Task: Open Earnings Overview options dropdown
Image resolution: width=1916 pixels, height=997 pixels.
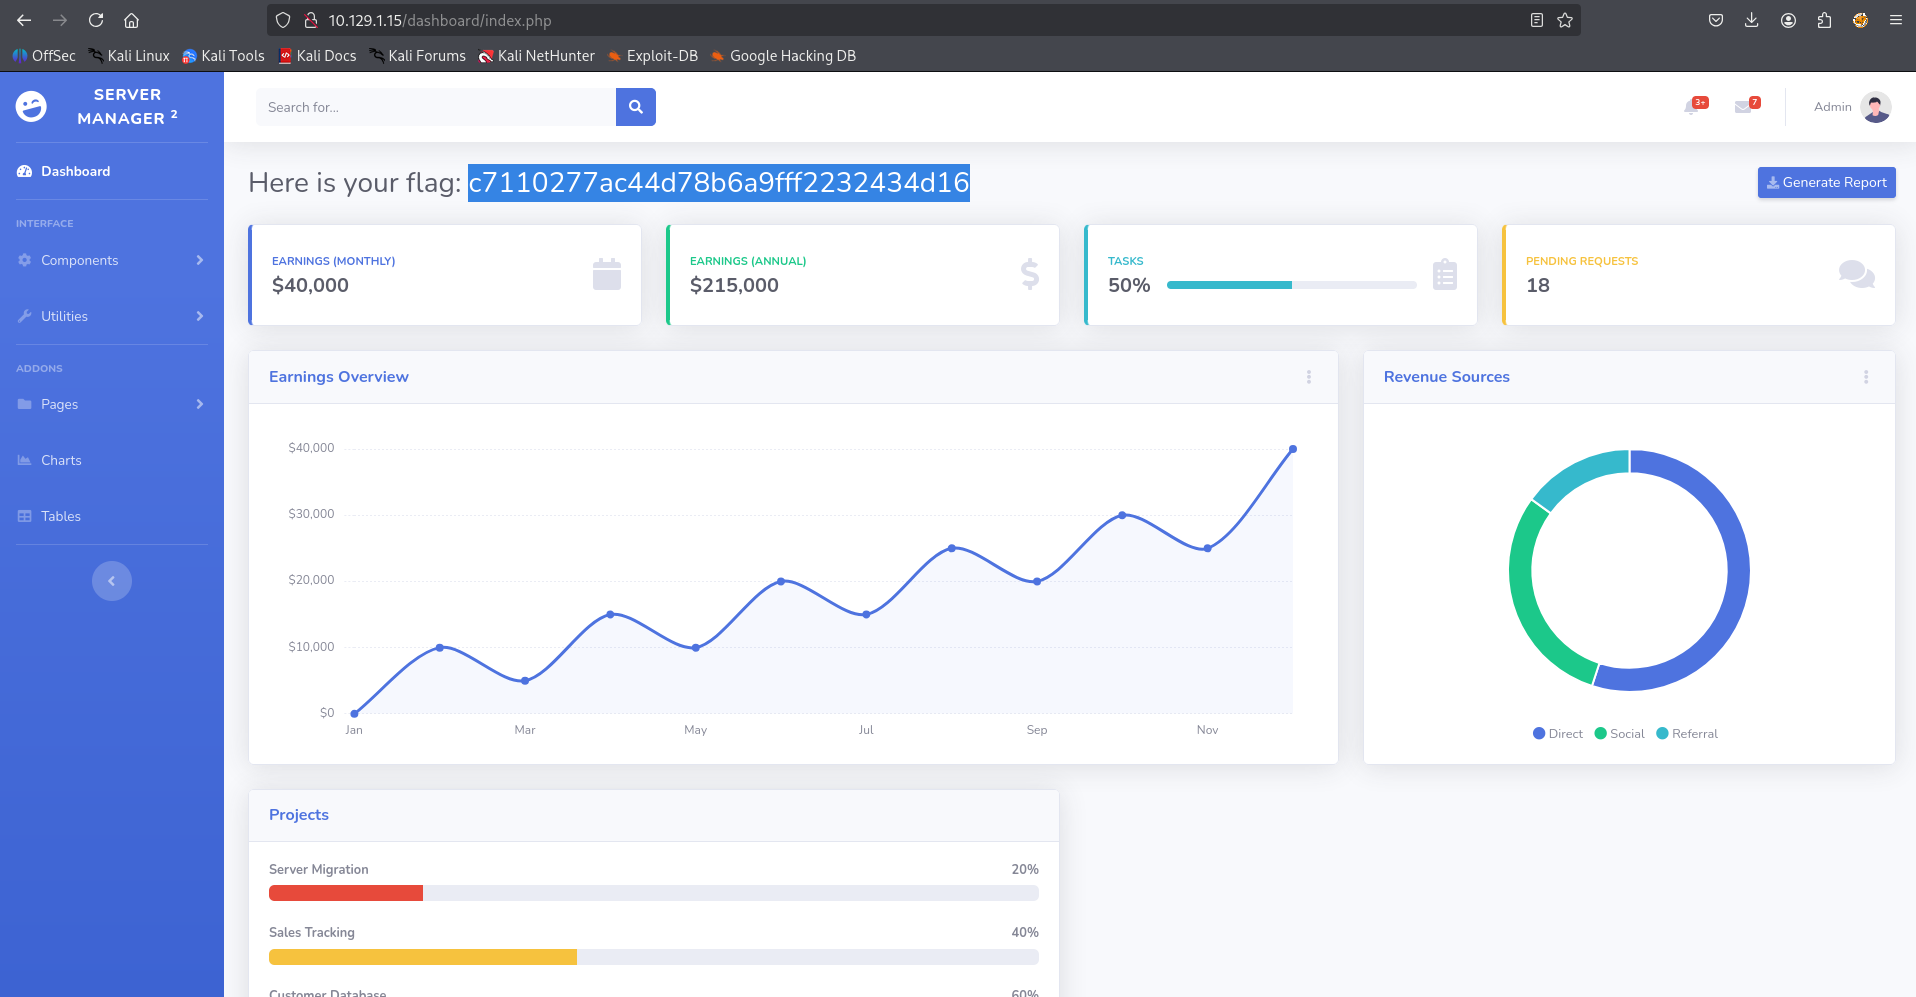Action: point(1308,377)
